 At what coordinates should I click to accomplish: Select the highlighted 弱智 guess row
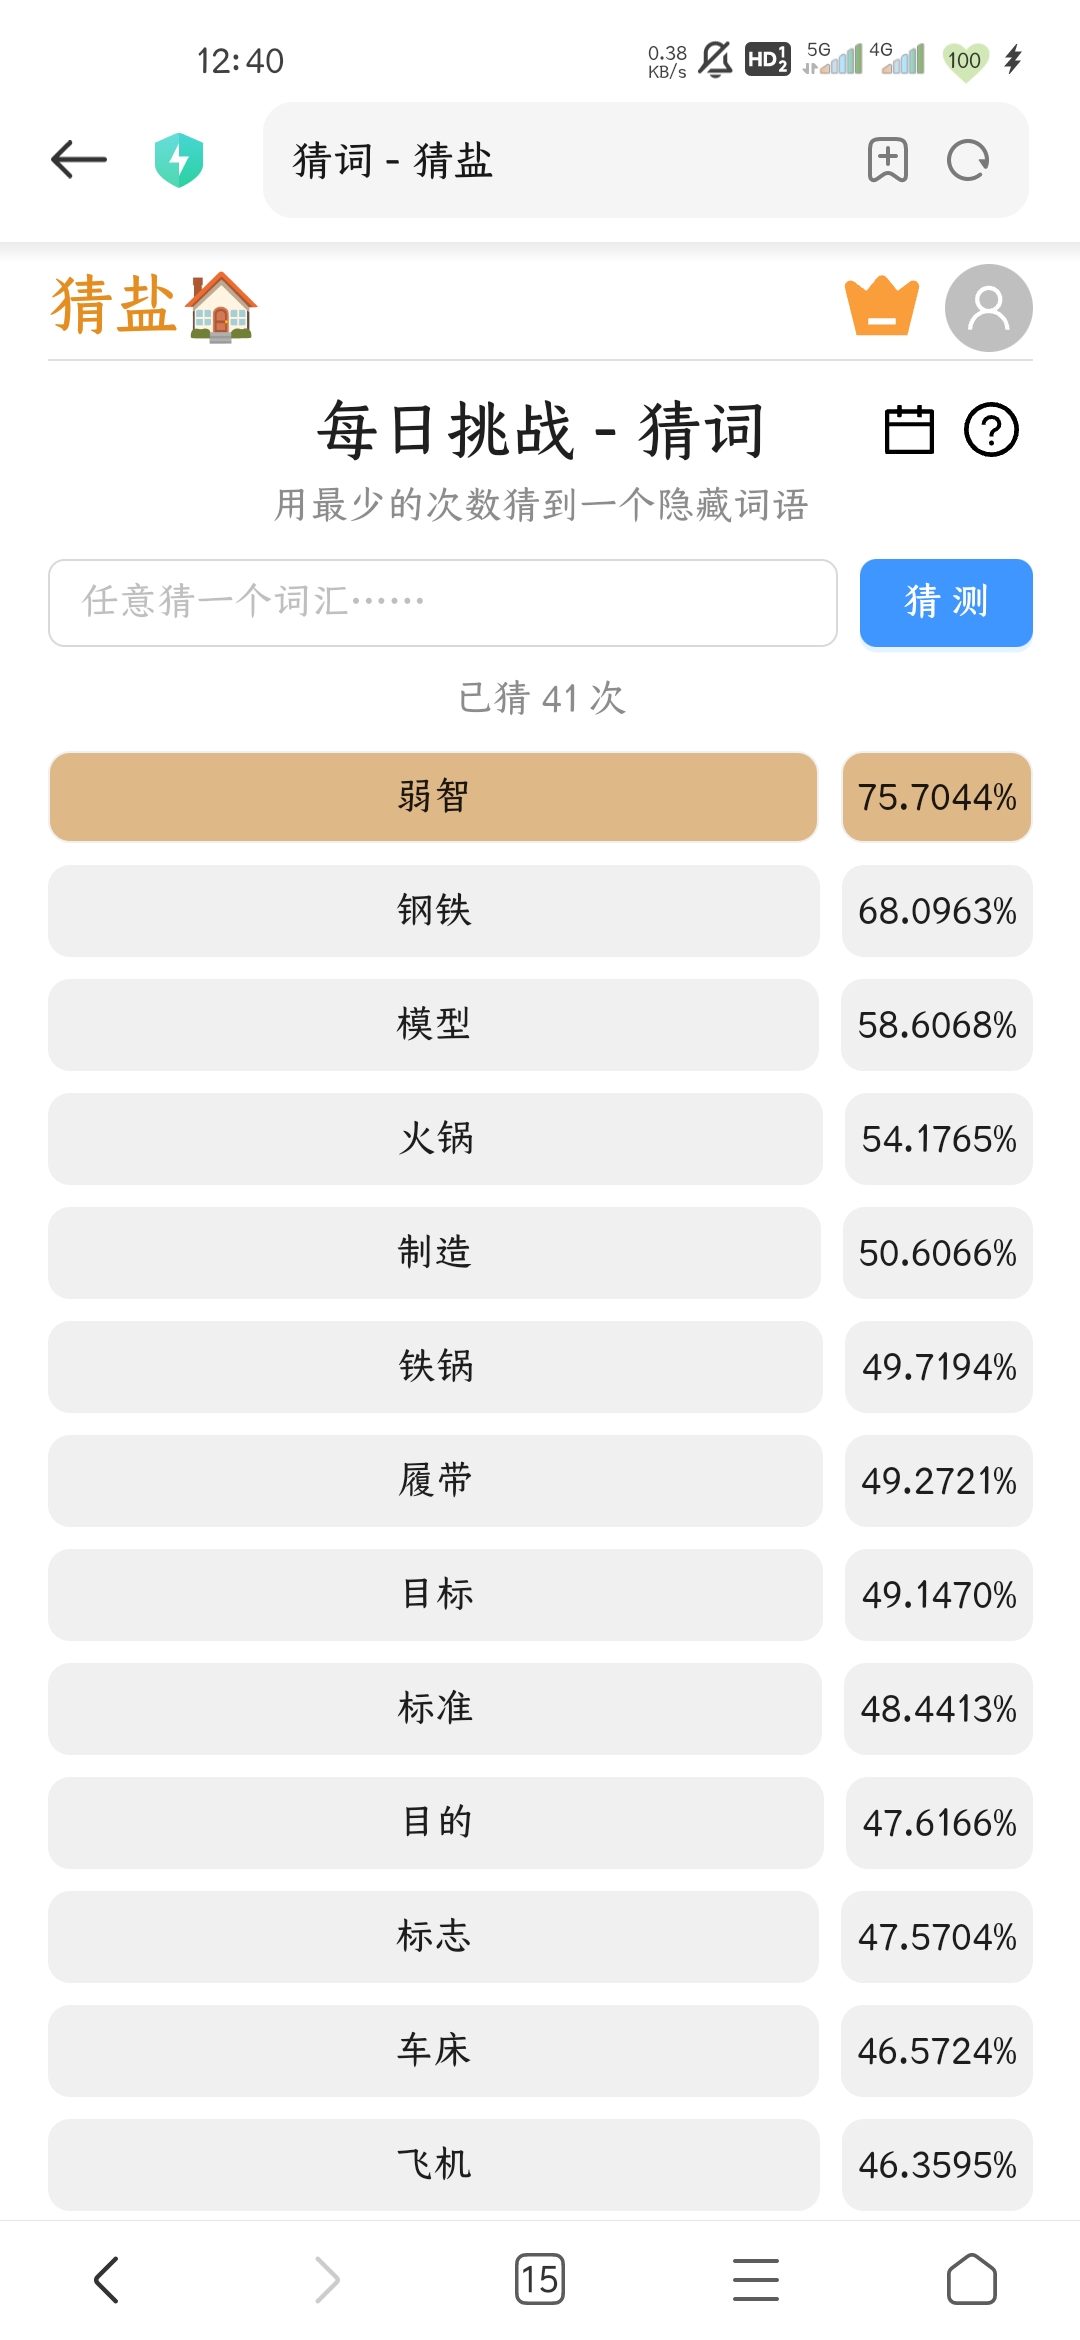(433, 797)
